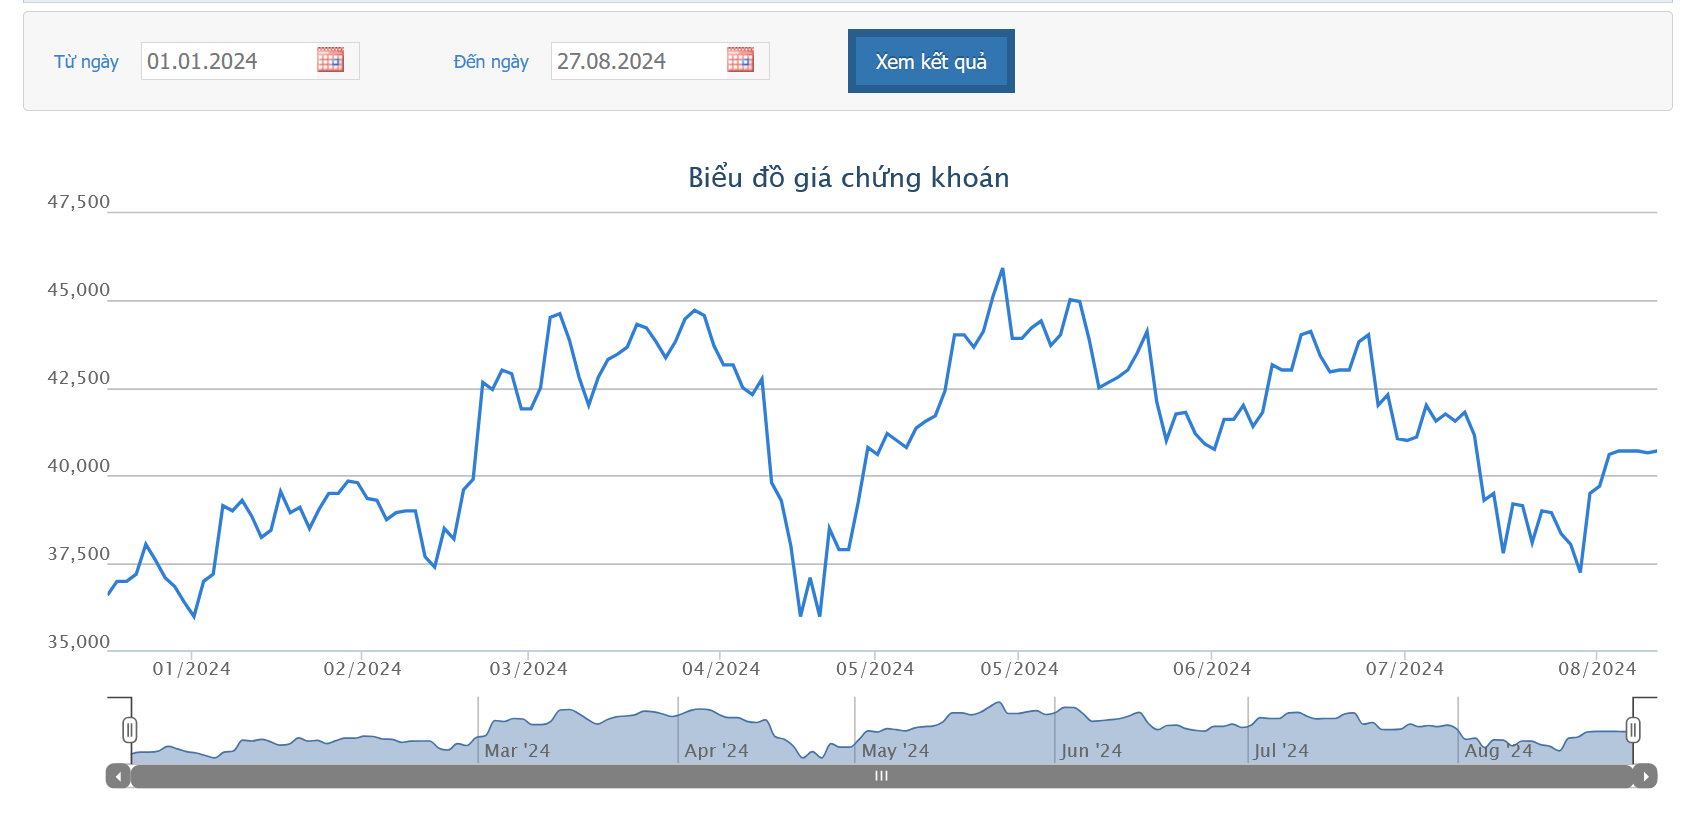Click the 42,500 y-axis label
Viewport: 1685px width, 817px height.
79,378
